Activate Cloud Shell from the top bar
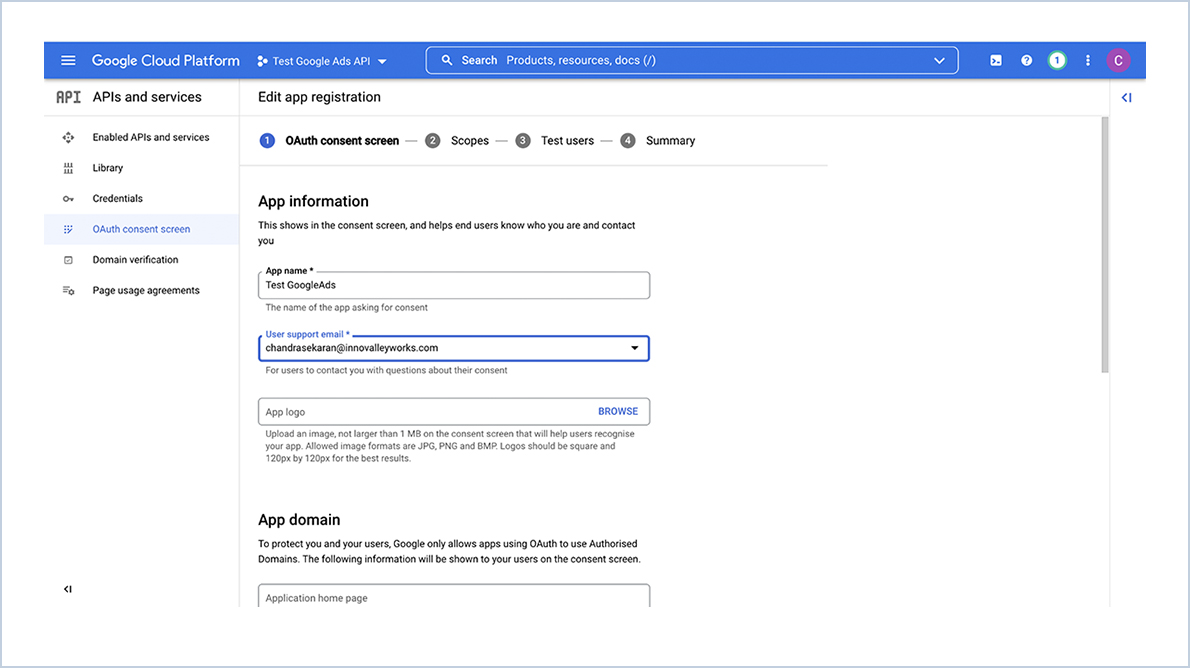The height and width of the screenshot is (668, 1190). coord(995,60)
